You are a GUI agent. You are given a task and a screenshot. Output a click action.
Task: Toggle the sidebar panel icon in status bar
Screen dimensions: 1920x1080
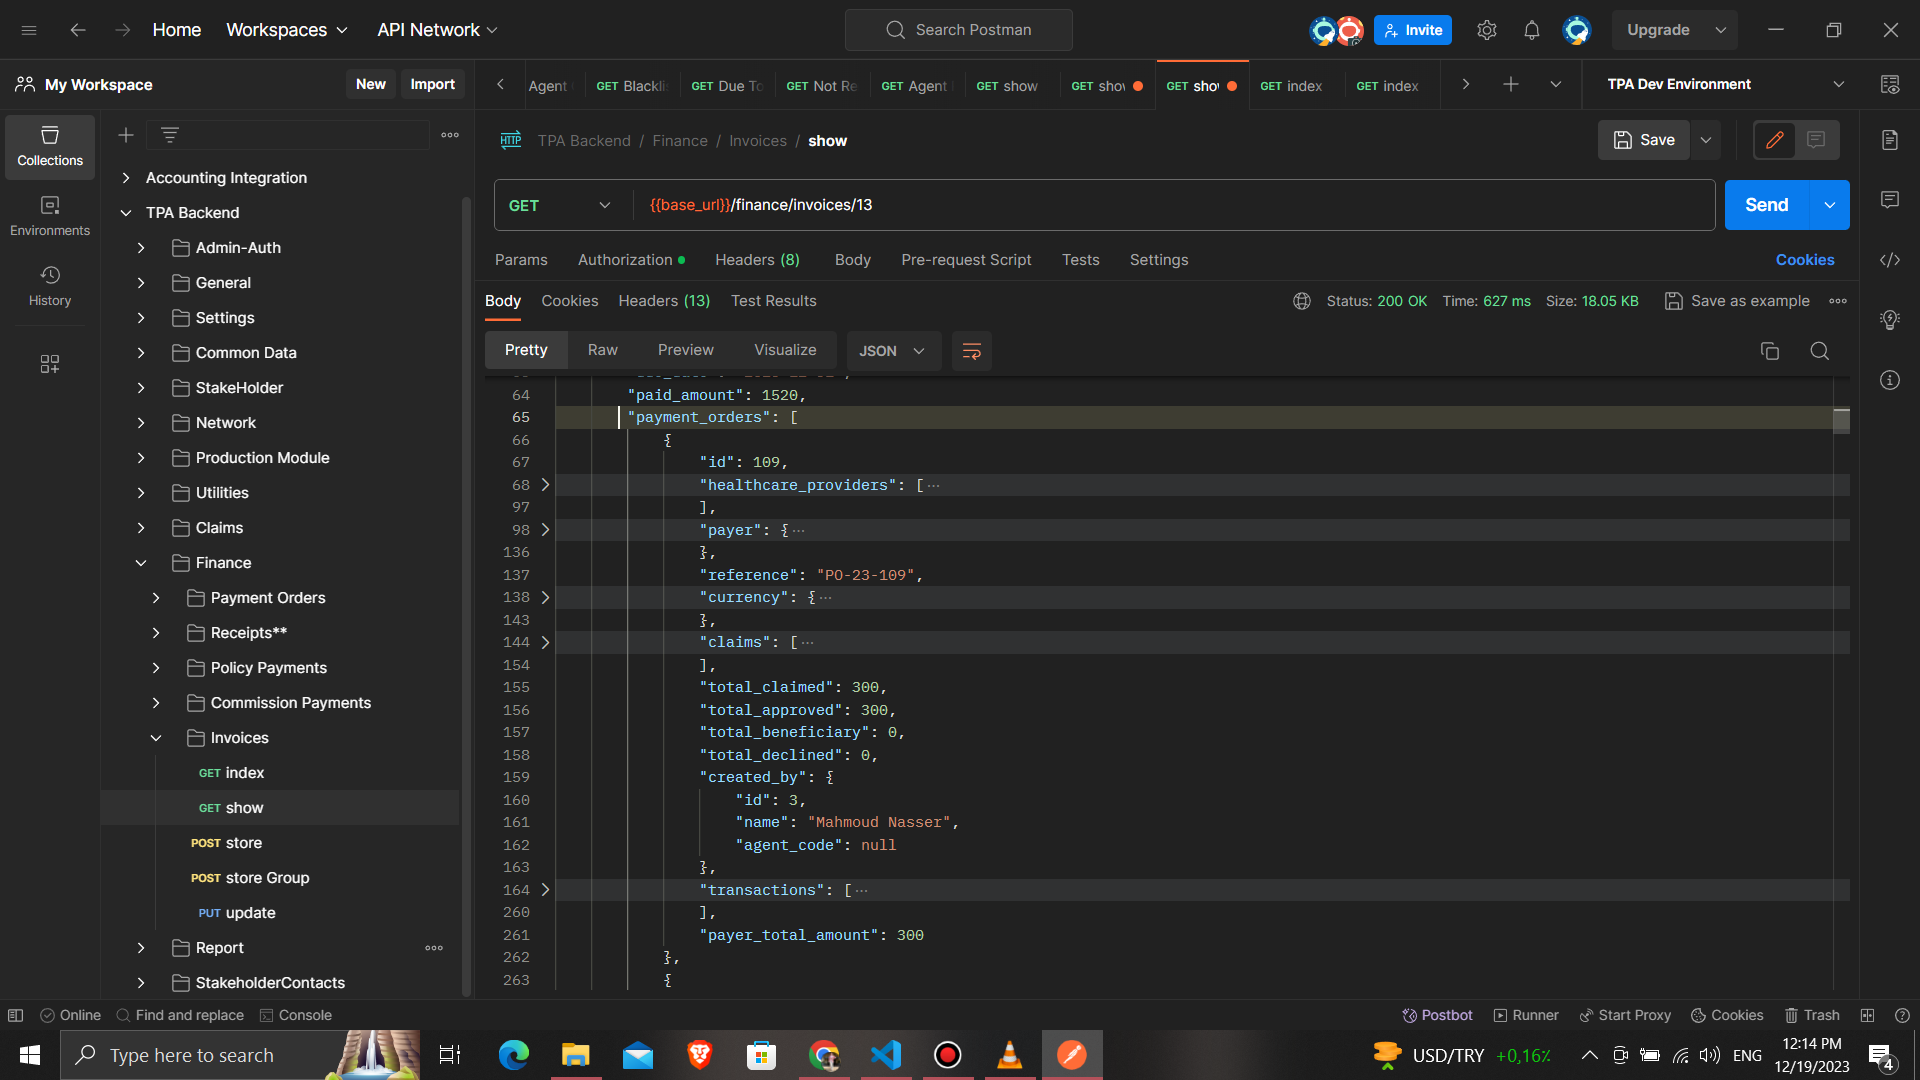(15, 1015)
